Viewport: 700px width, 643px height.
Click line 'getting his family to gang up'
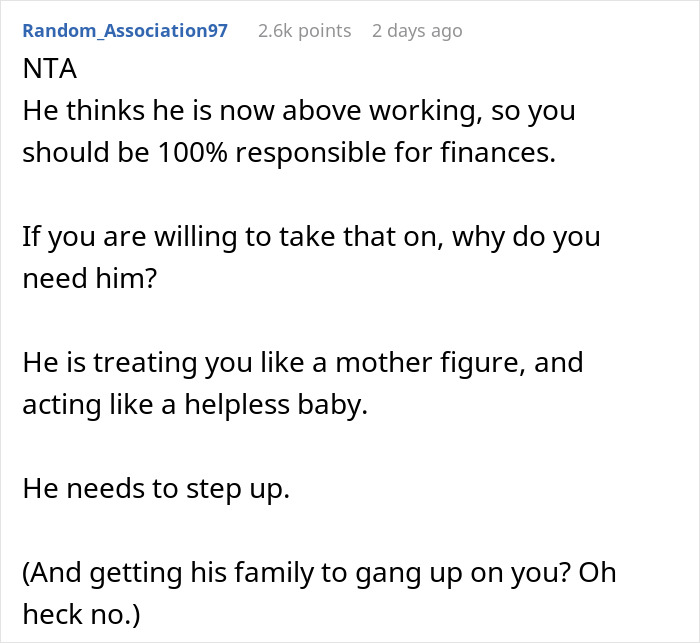pos(300,574)
